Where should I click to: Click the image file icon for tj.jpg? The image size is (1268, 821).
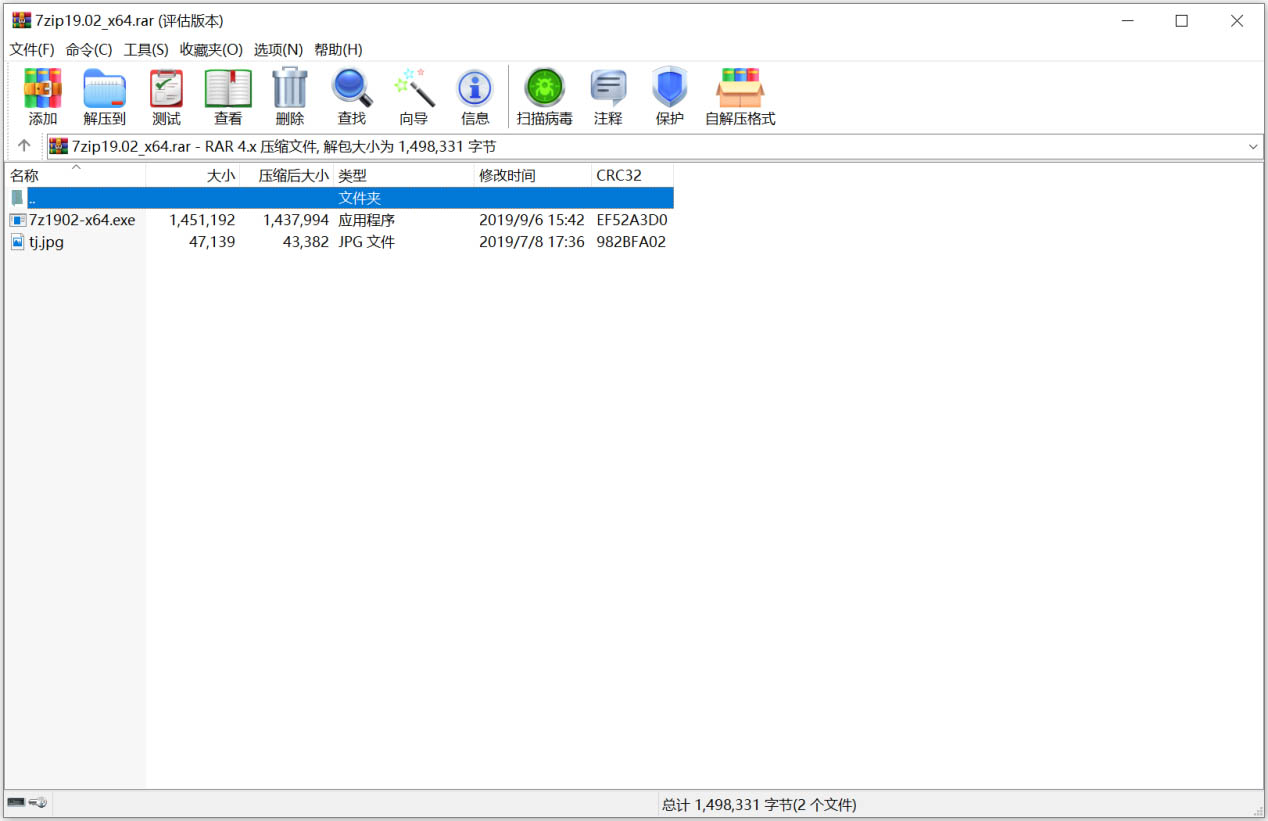(x=18, y=242)
